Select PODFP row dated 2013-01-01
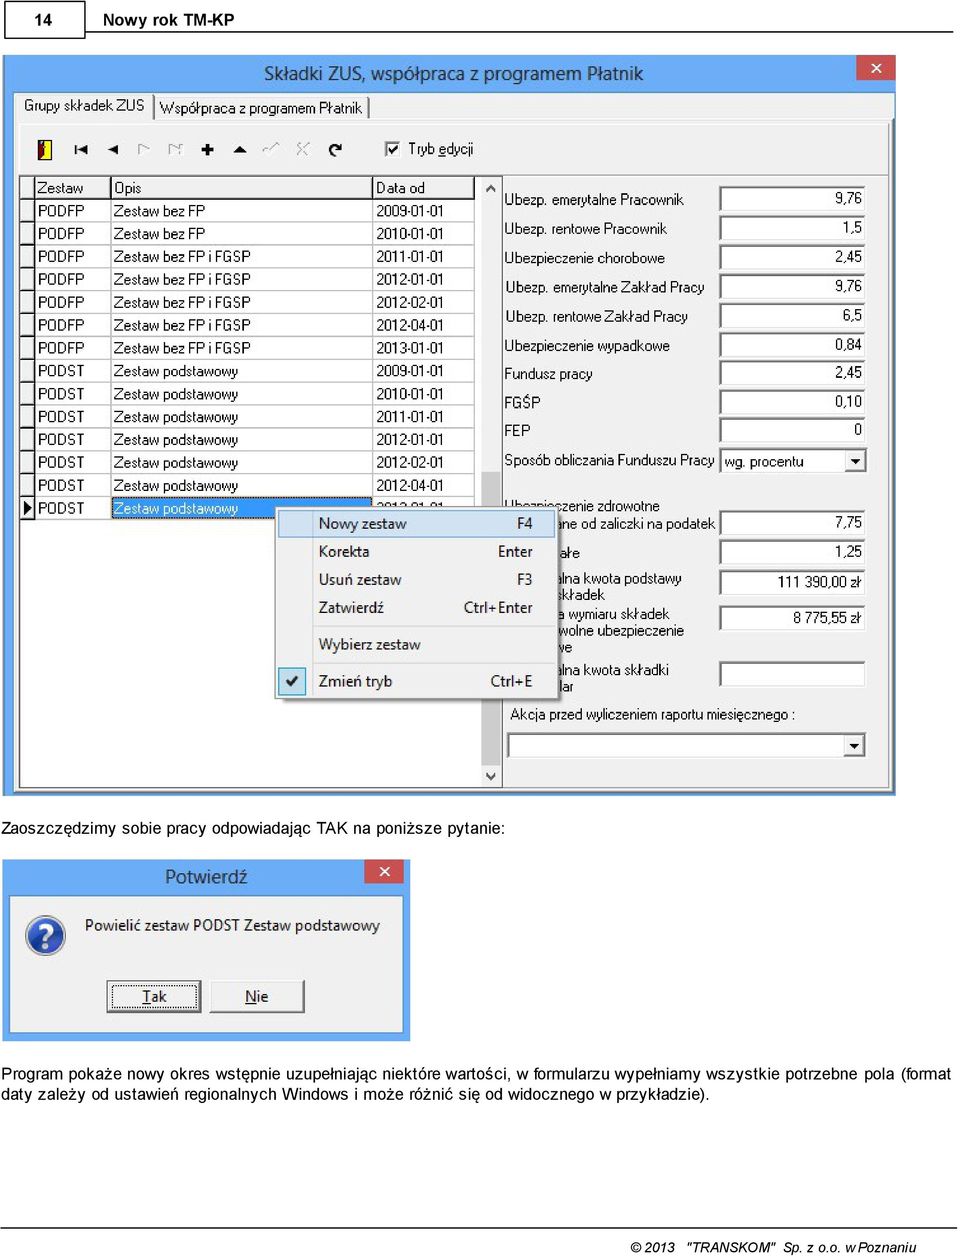The image size is (960, 1256). tap(247, 348)
